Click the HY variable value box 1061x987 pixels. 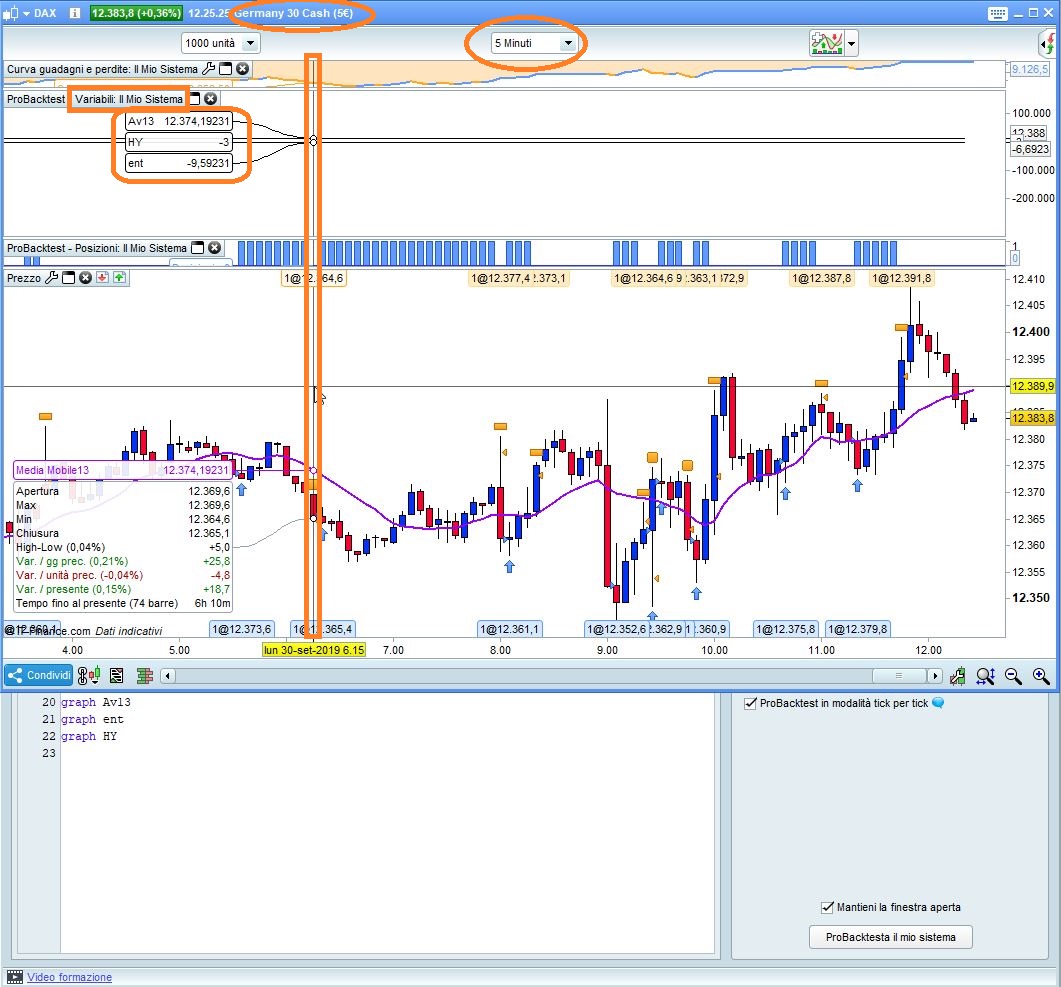coord(179,142)
